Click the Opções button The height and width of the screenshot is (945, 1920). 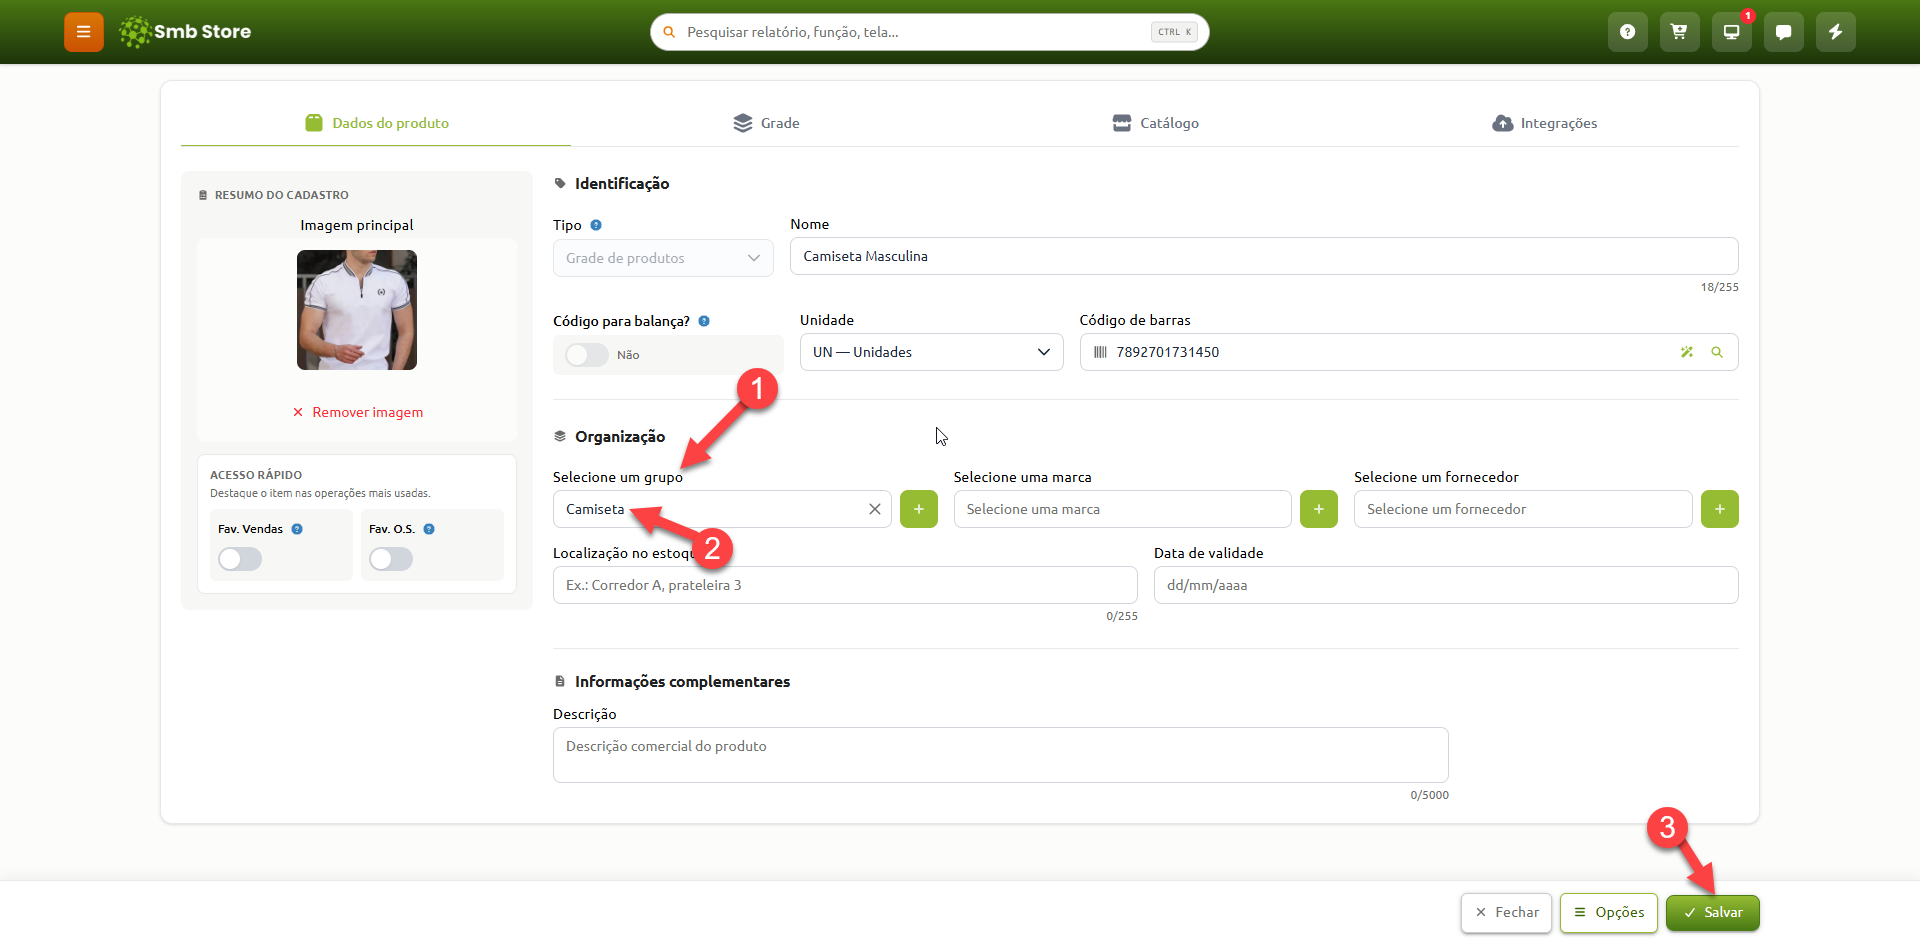pyautogui.click(x=1609, y=912)
